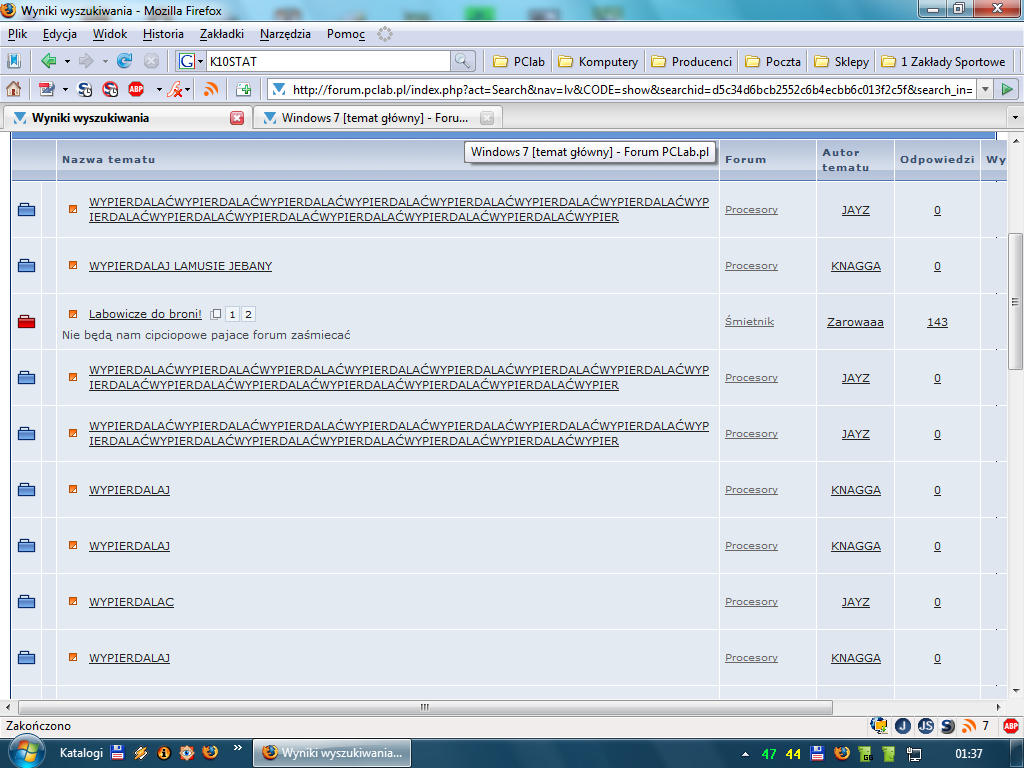
Task: Click the Reload page icon
Action: click(124, 61)
